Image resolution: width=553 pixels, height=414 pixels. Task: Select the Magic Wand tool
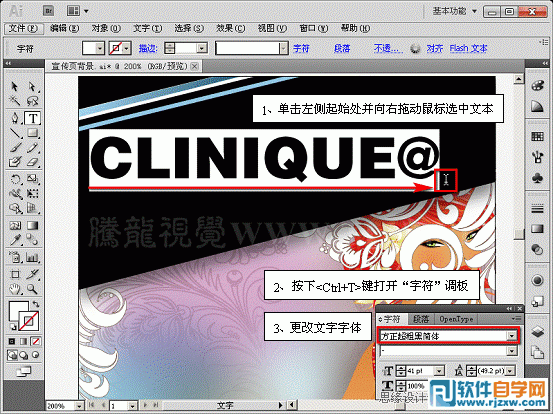[x=14, y=101]
